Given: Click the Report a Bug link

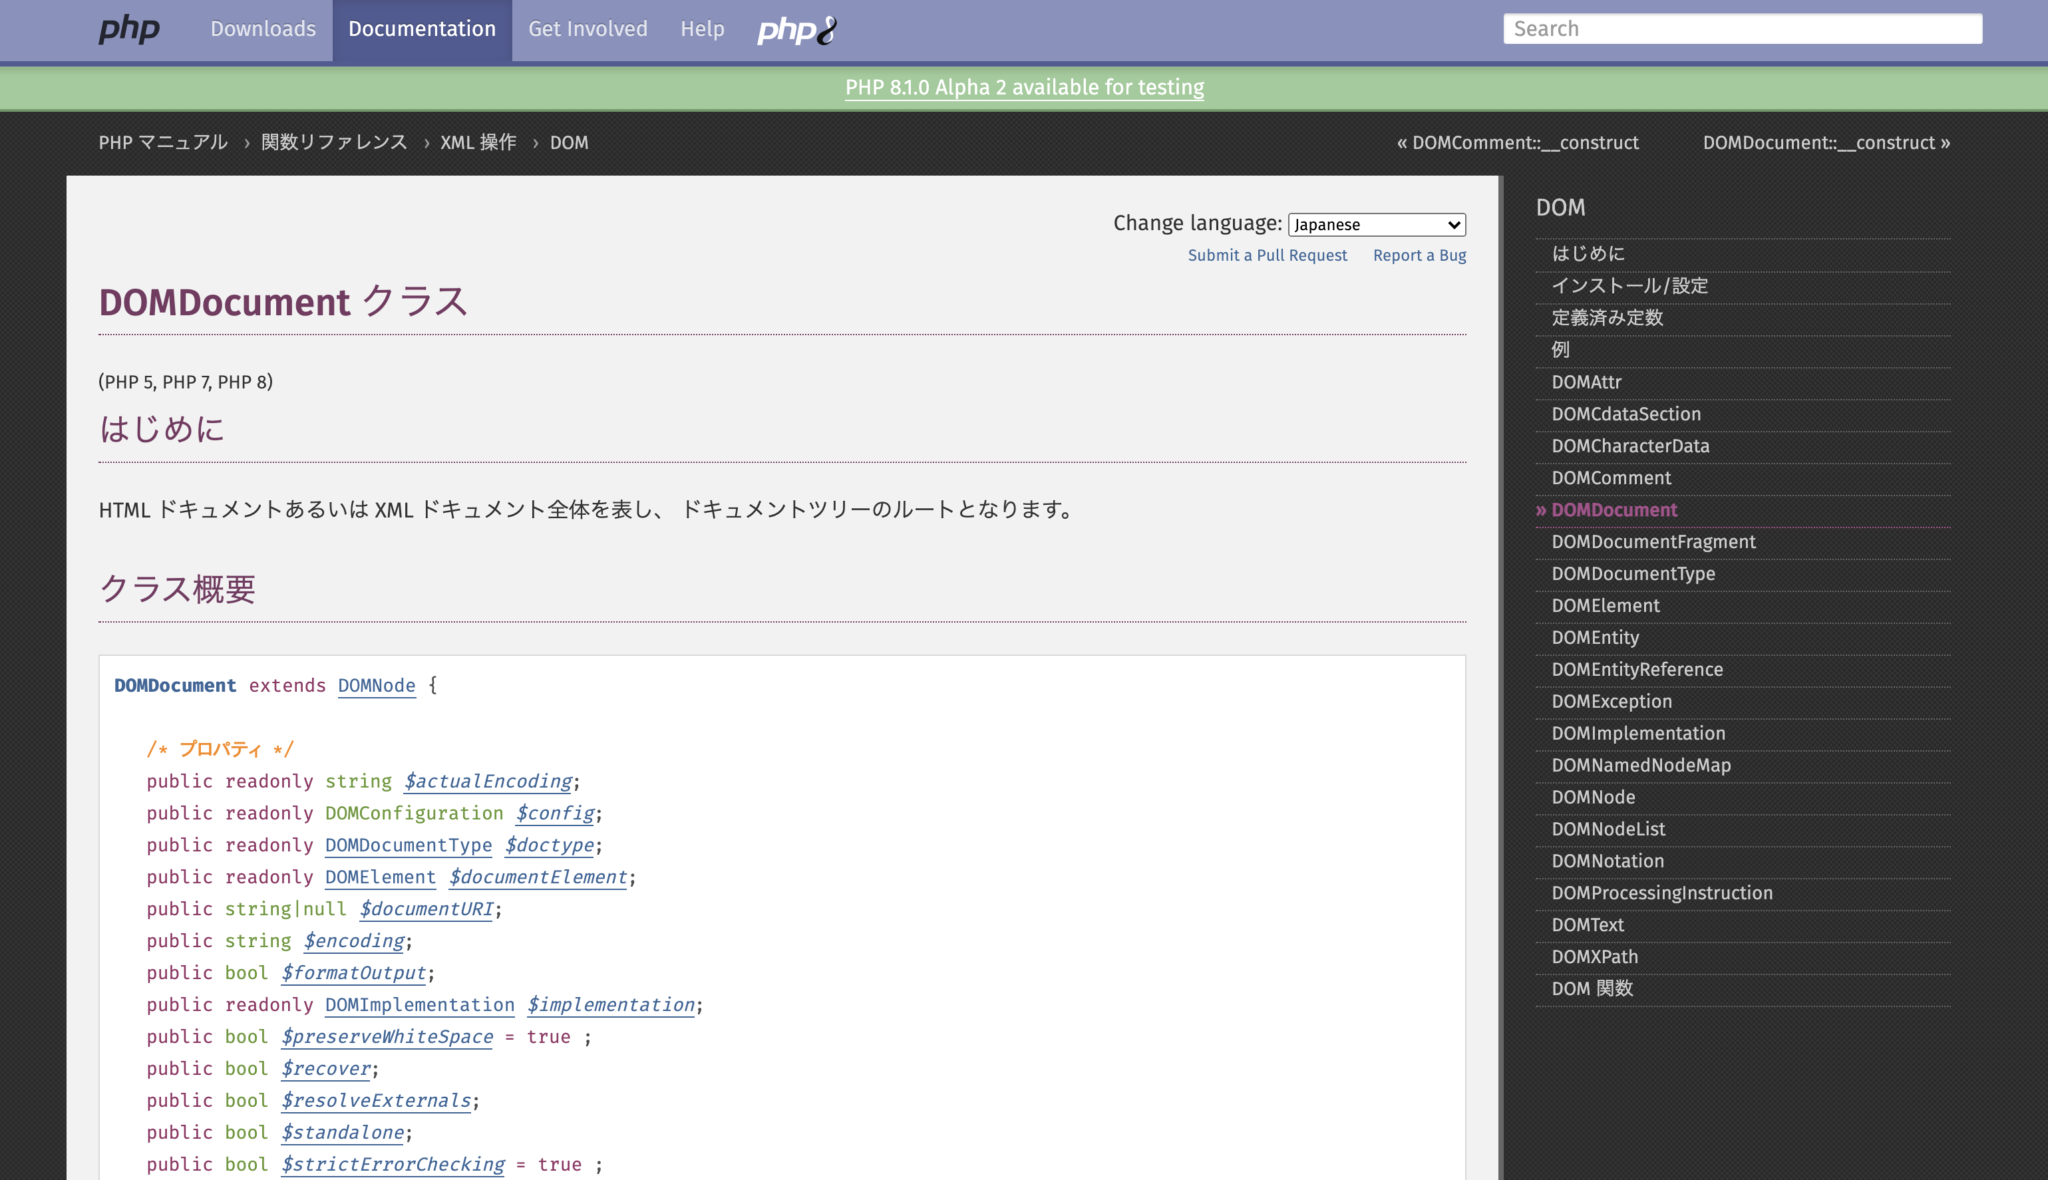Looking at the screenshot, I should point(1419,255).
